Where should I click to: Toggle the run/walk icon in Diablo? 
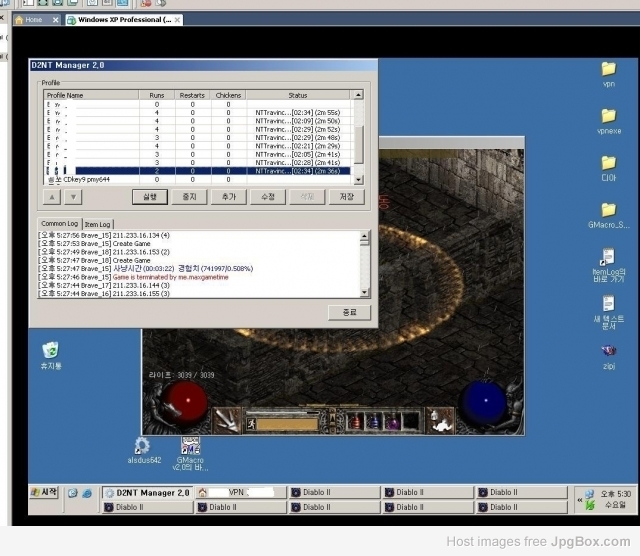(251, 424)
